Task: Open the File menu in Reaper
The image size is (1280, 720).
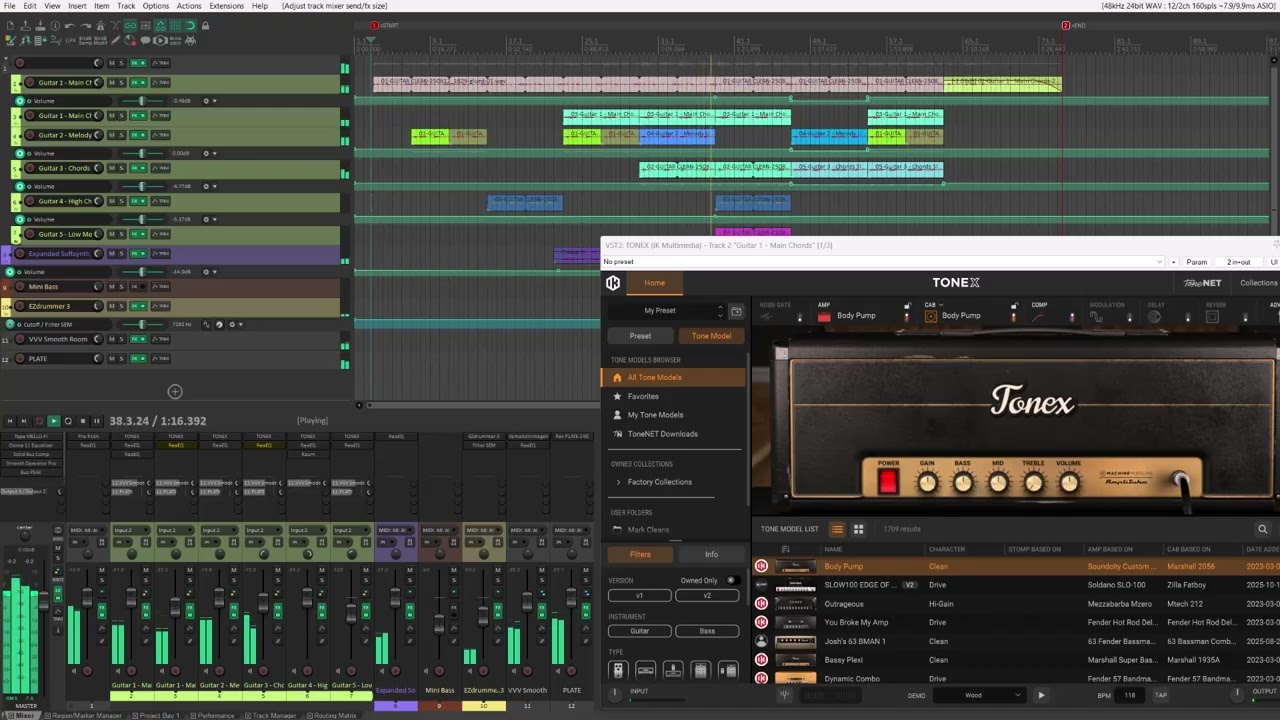Action: [9, 6]
